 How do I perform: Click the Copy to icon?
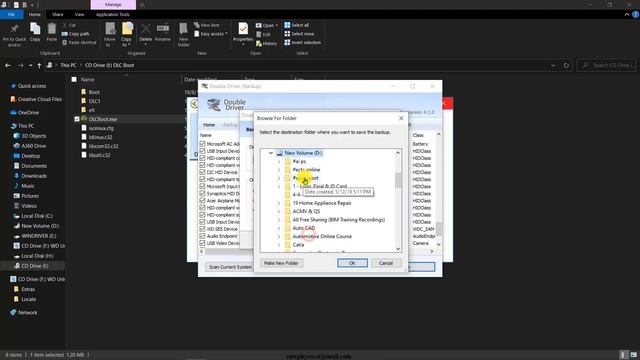[127, 34]
